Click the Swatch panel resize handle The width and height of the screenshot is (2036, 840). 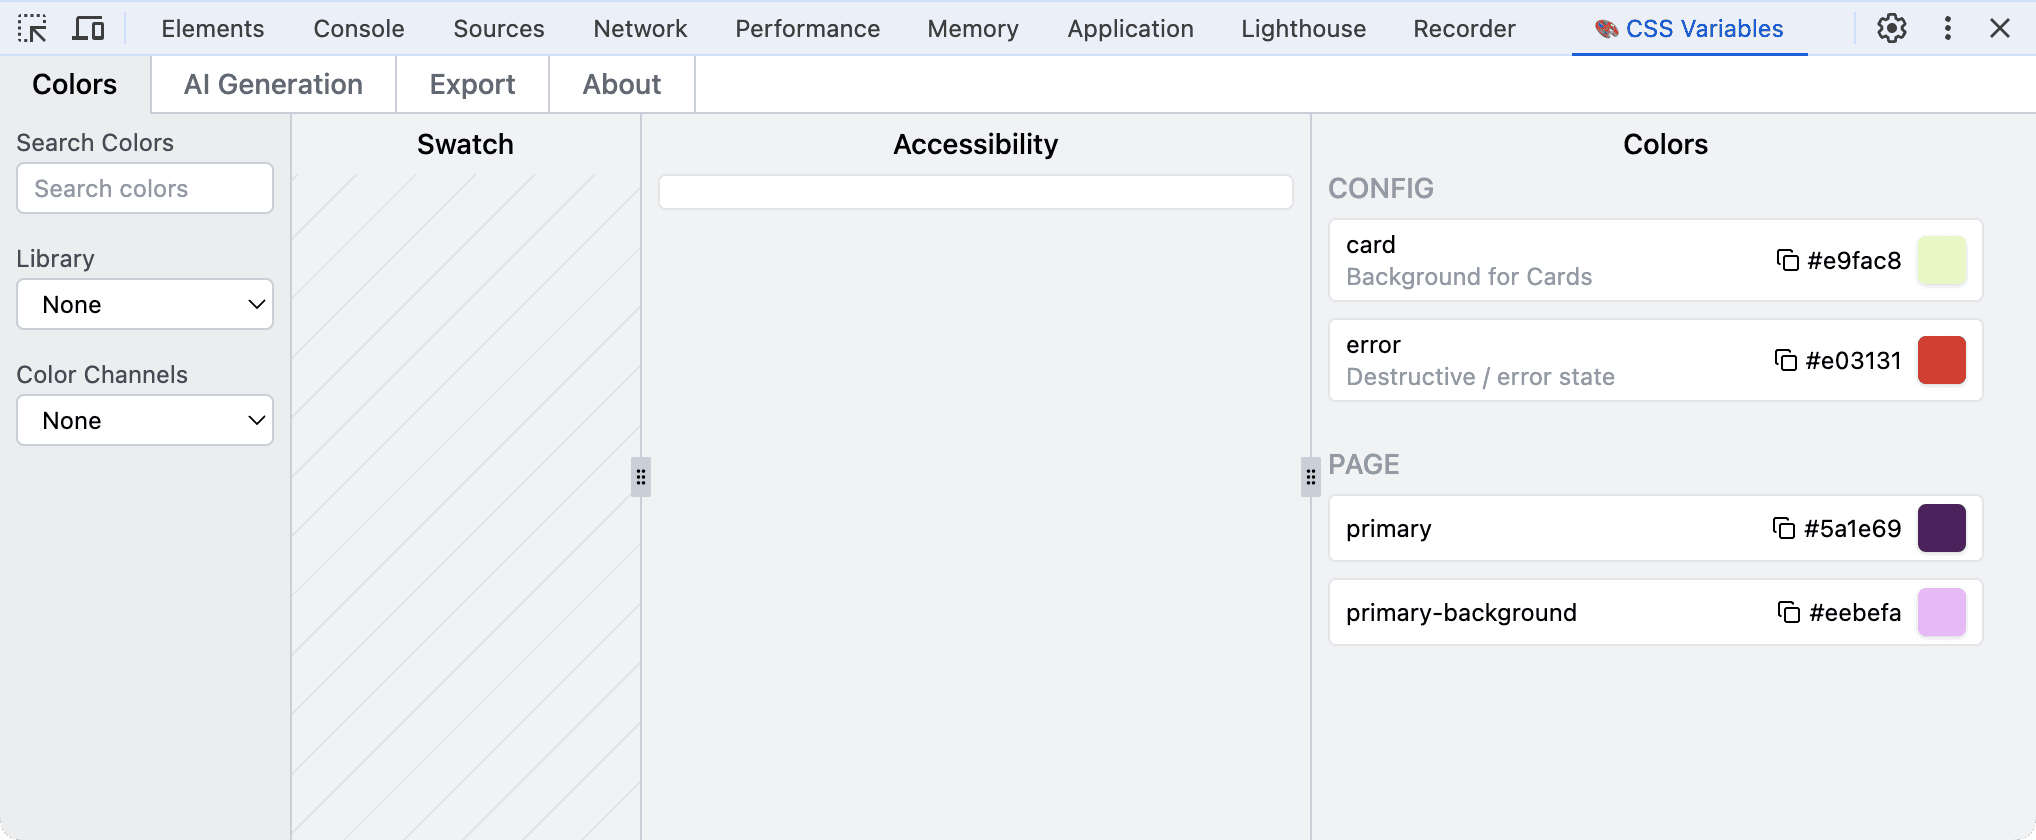[x=641, y=477]
